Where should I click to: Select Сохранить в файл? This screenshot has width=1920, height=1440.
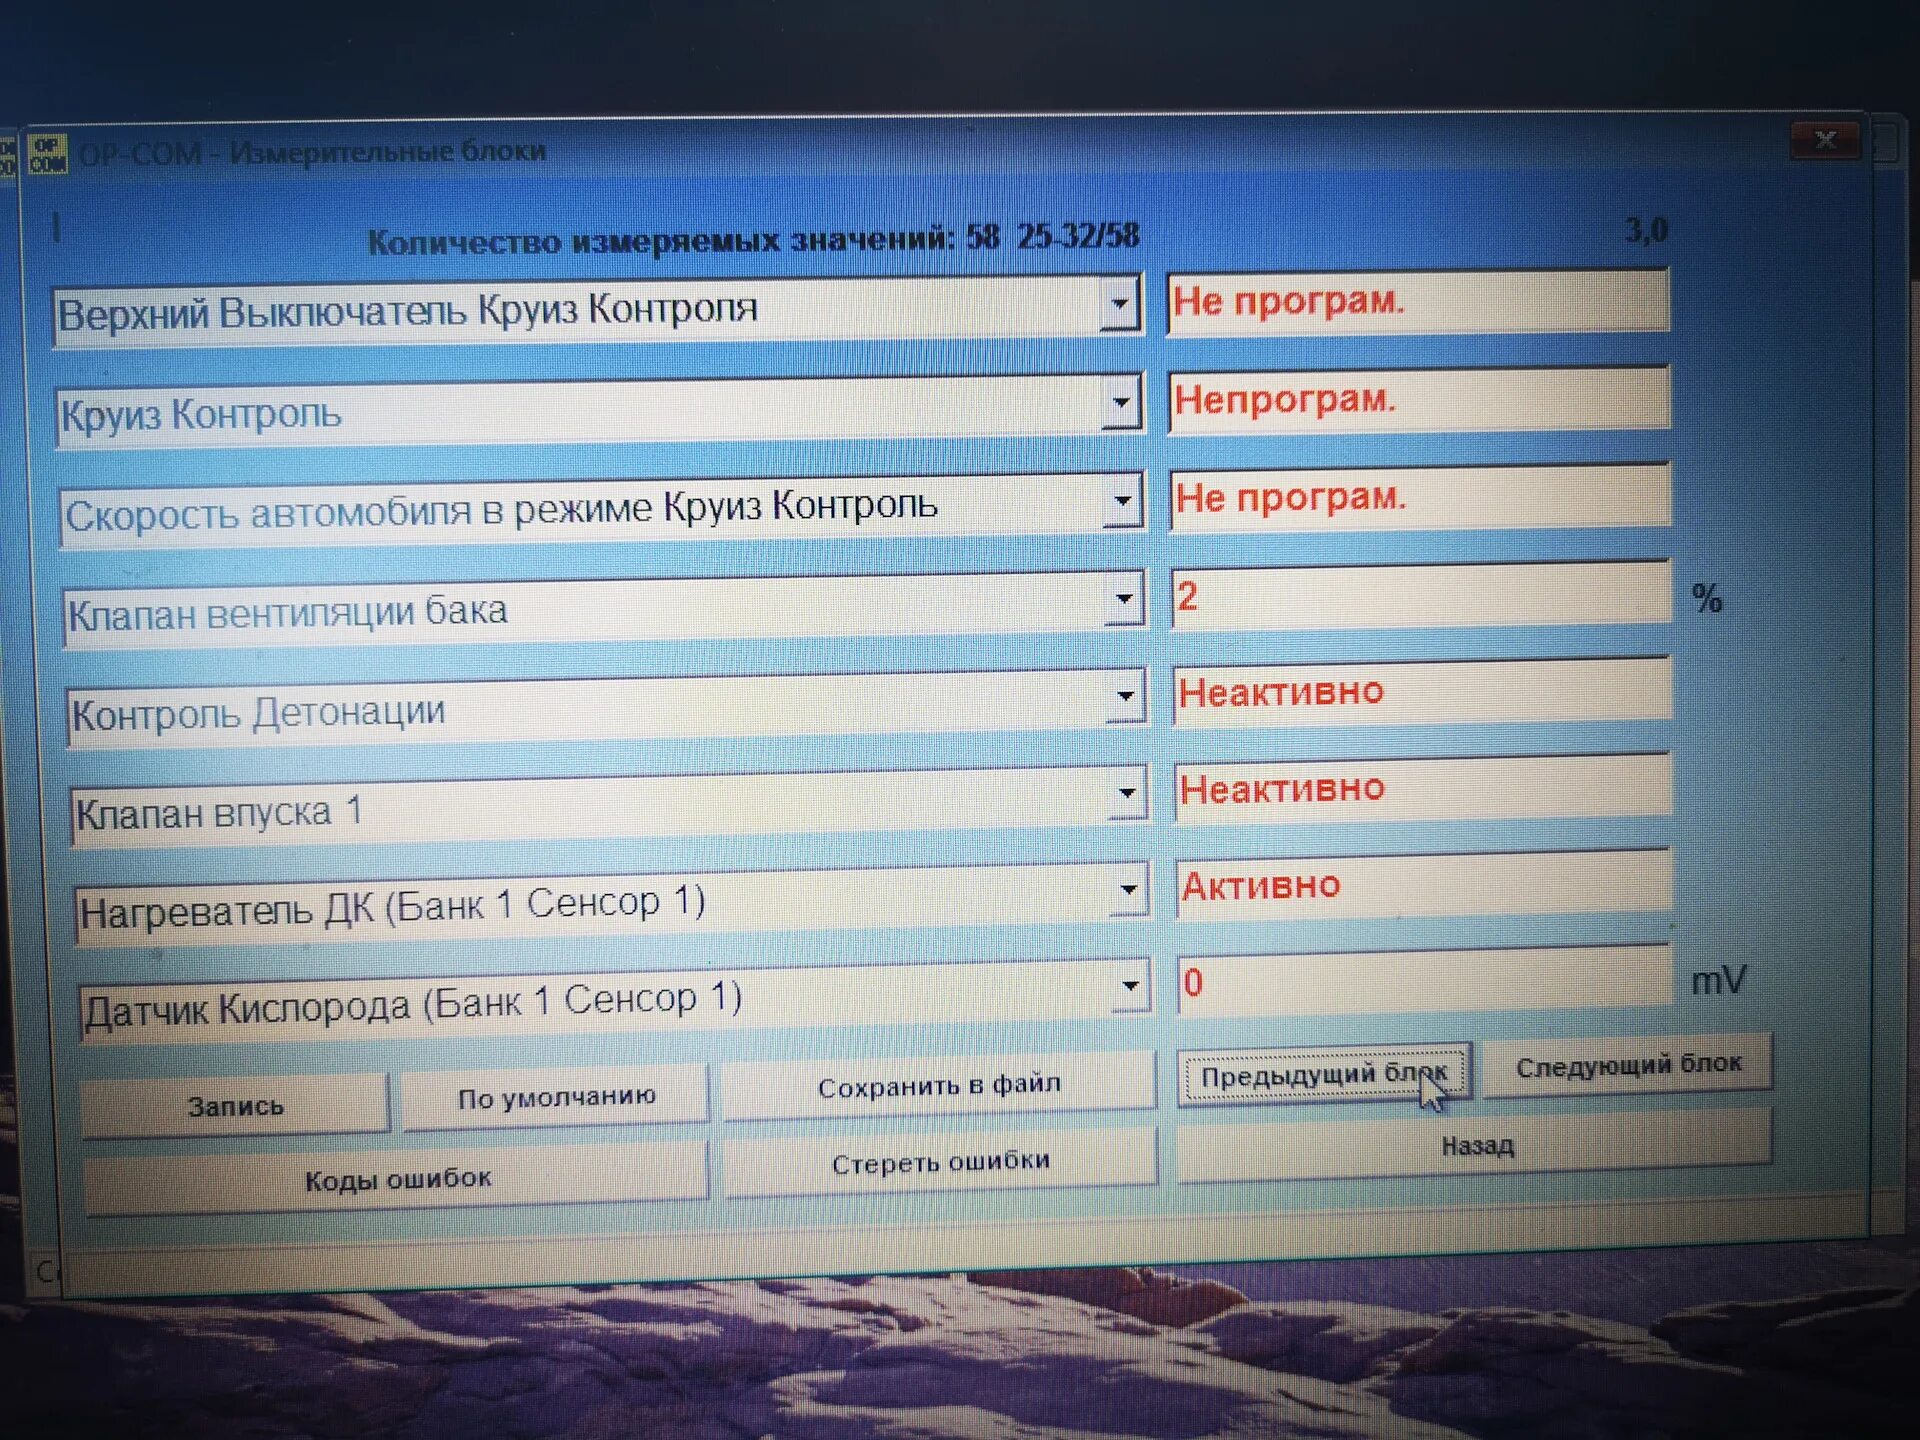[x=940, y=1084]
